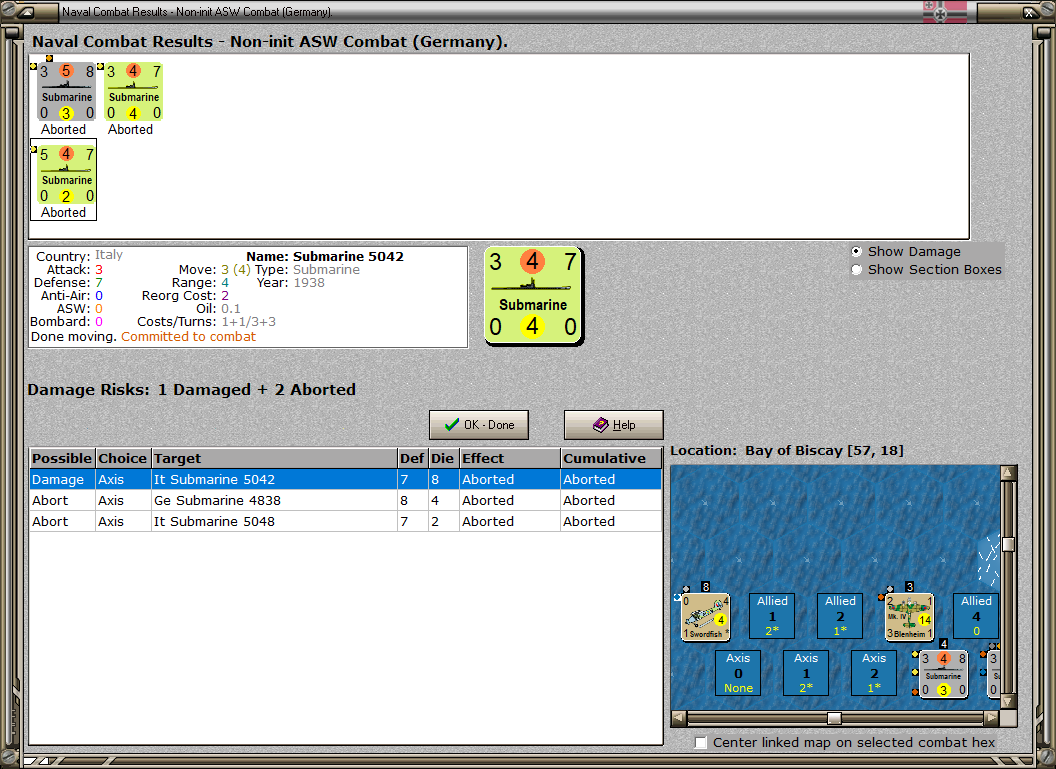Select the grey Submarine 3-5-8 counter
This screenshot has height=769, width=1056.
coord(66,92)
